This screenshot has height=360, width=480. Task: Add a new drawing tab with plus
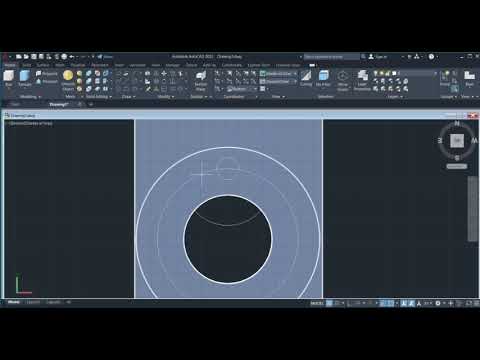point(91,105)
